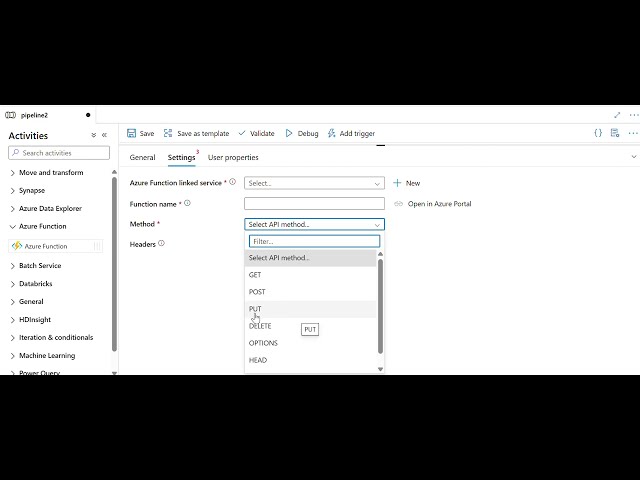
Task: Open the linked service Select dropdown
Action: pyautogui.click(x=314, y=183)
